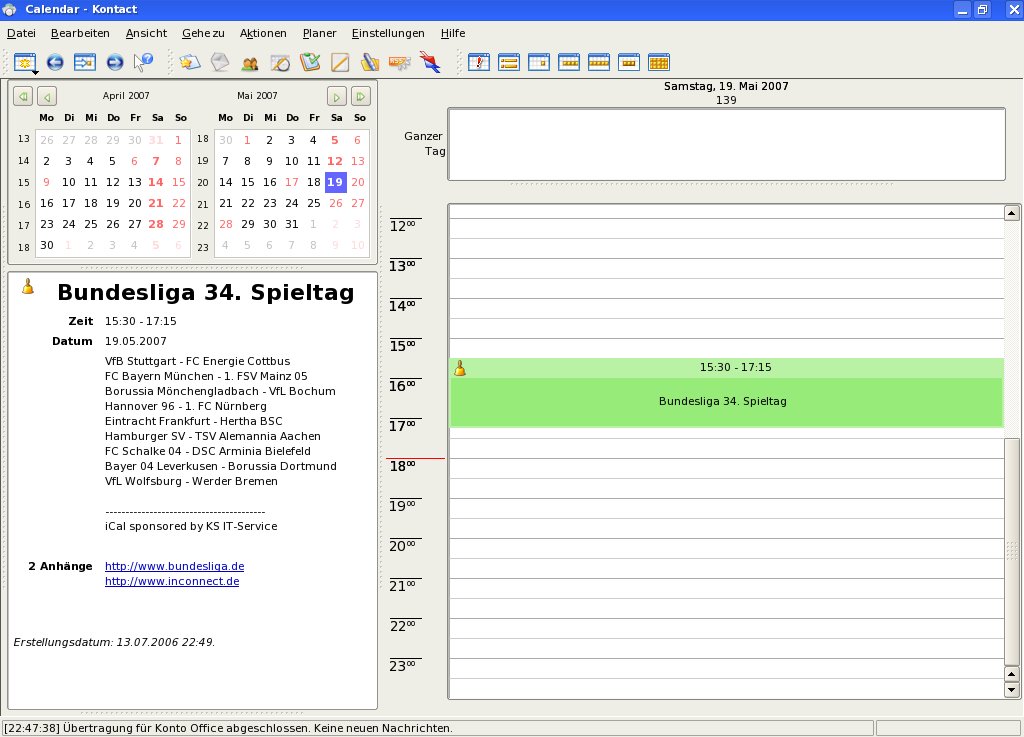
Task: Go to previous month with single-left arrow
Action: coord(47,97)
